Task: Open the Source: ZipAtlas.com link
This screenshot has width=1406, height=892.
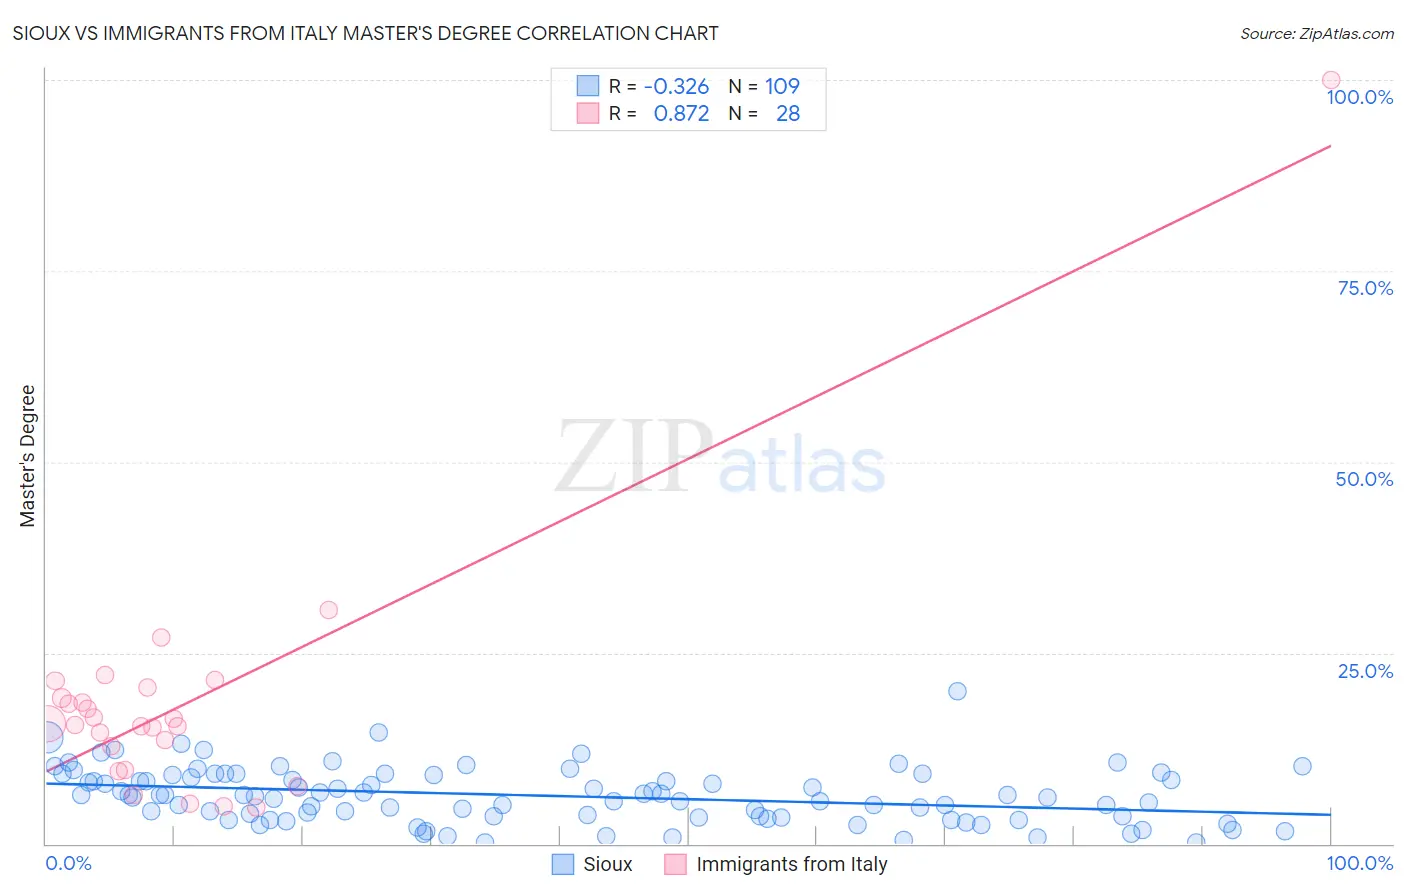Action: point(1317,33)
